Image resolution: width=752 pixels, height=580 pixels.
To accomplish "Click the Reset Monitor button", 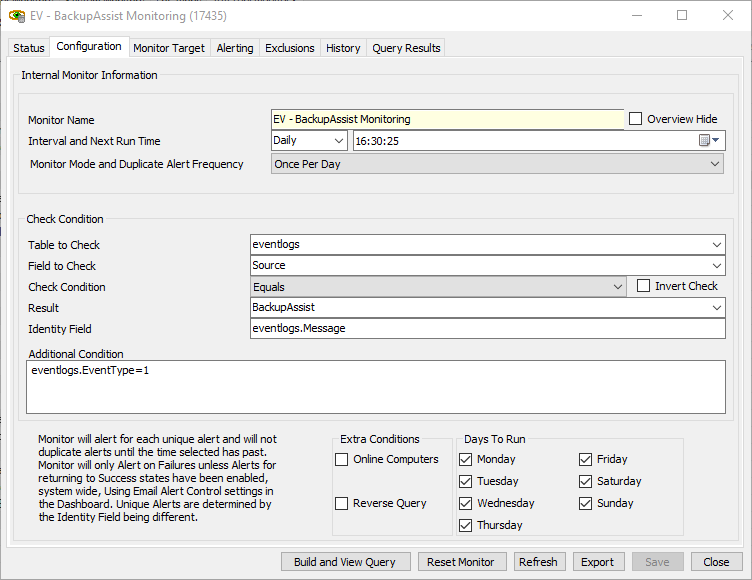I will (x=461, y=562).
